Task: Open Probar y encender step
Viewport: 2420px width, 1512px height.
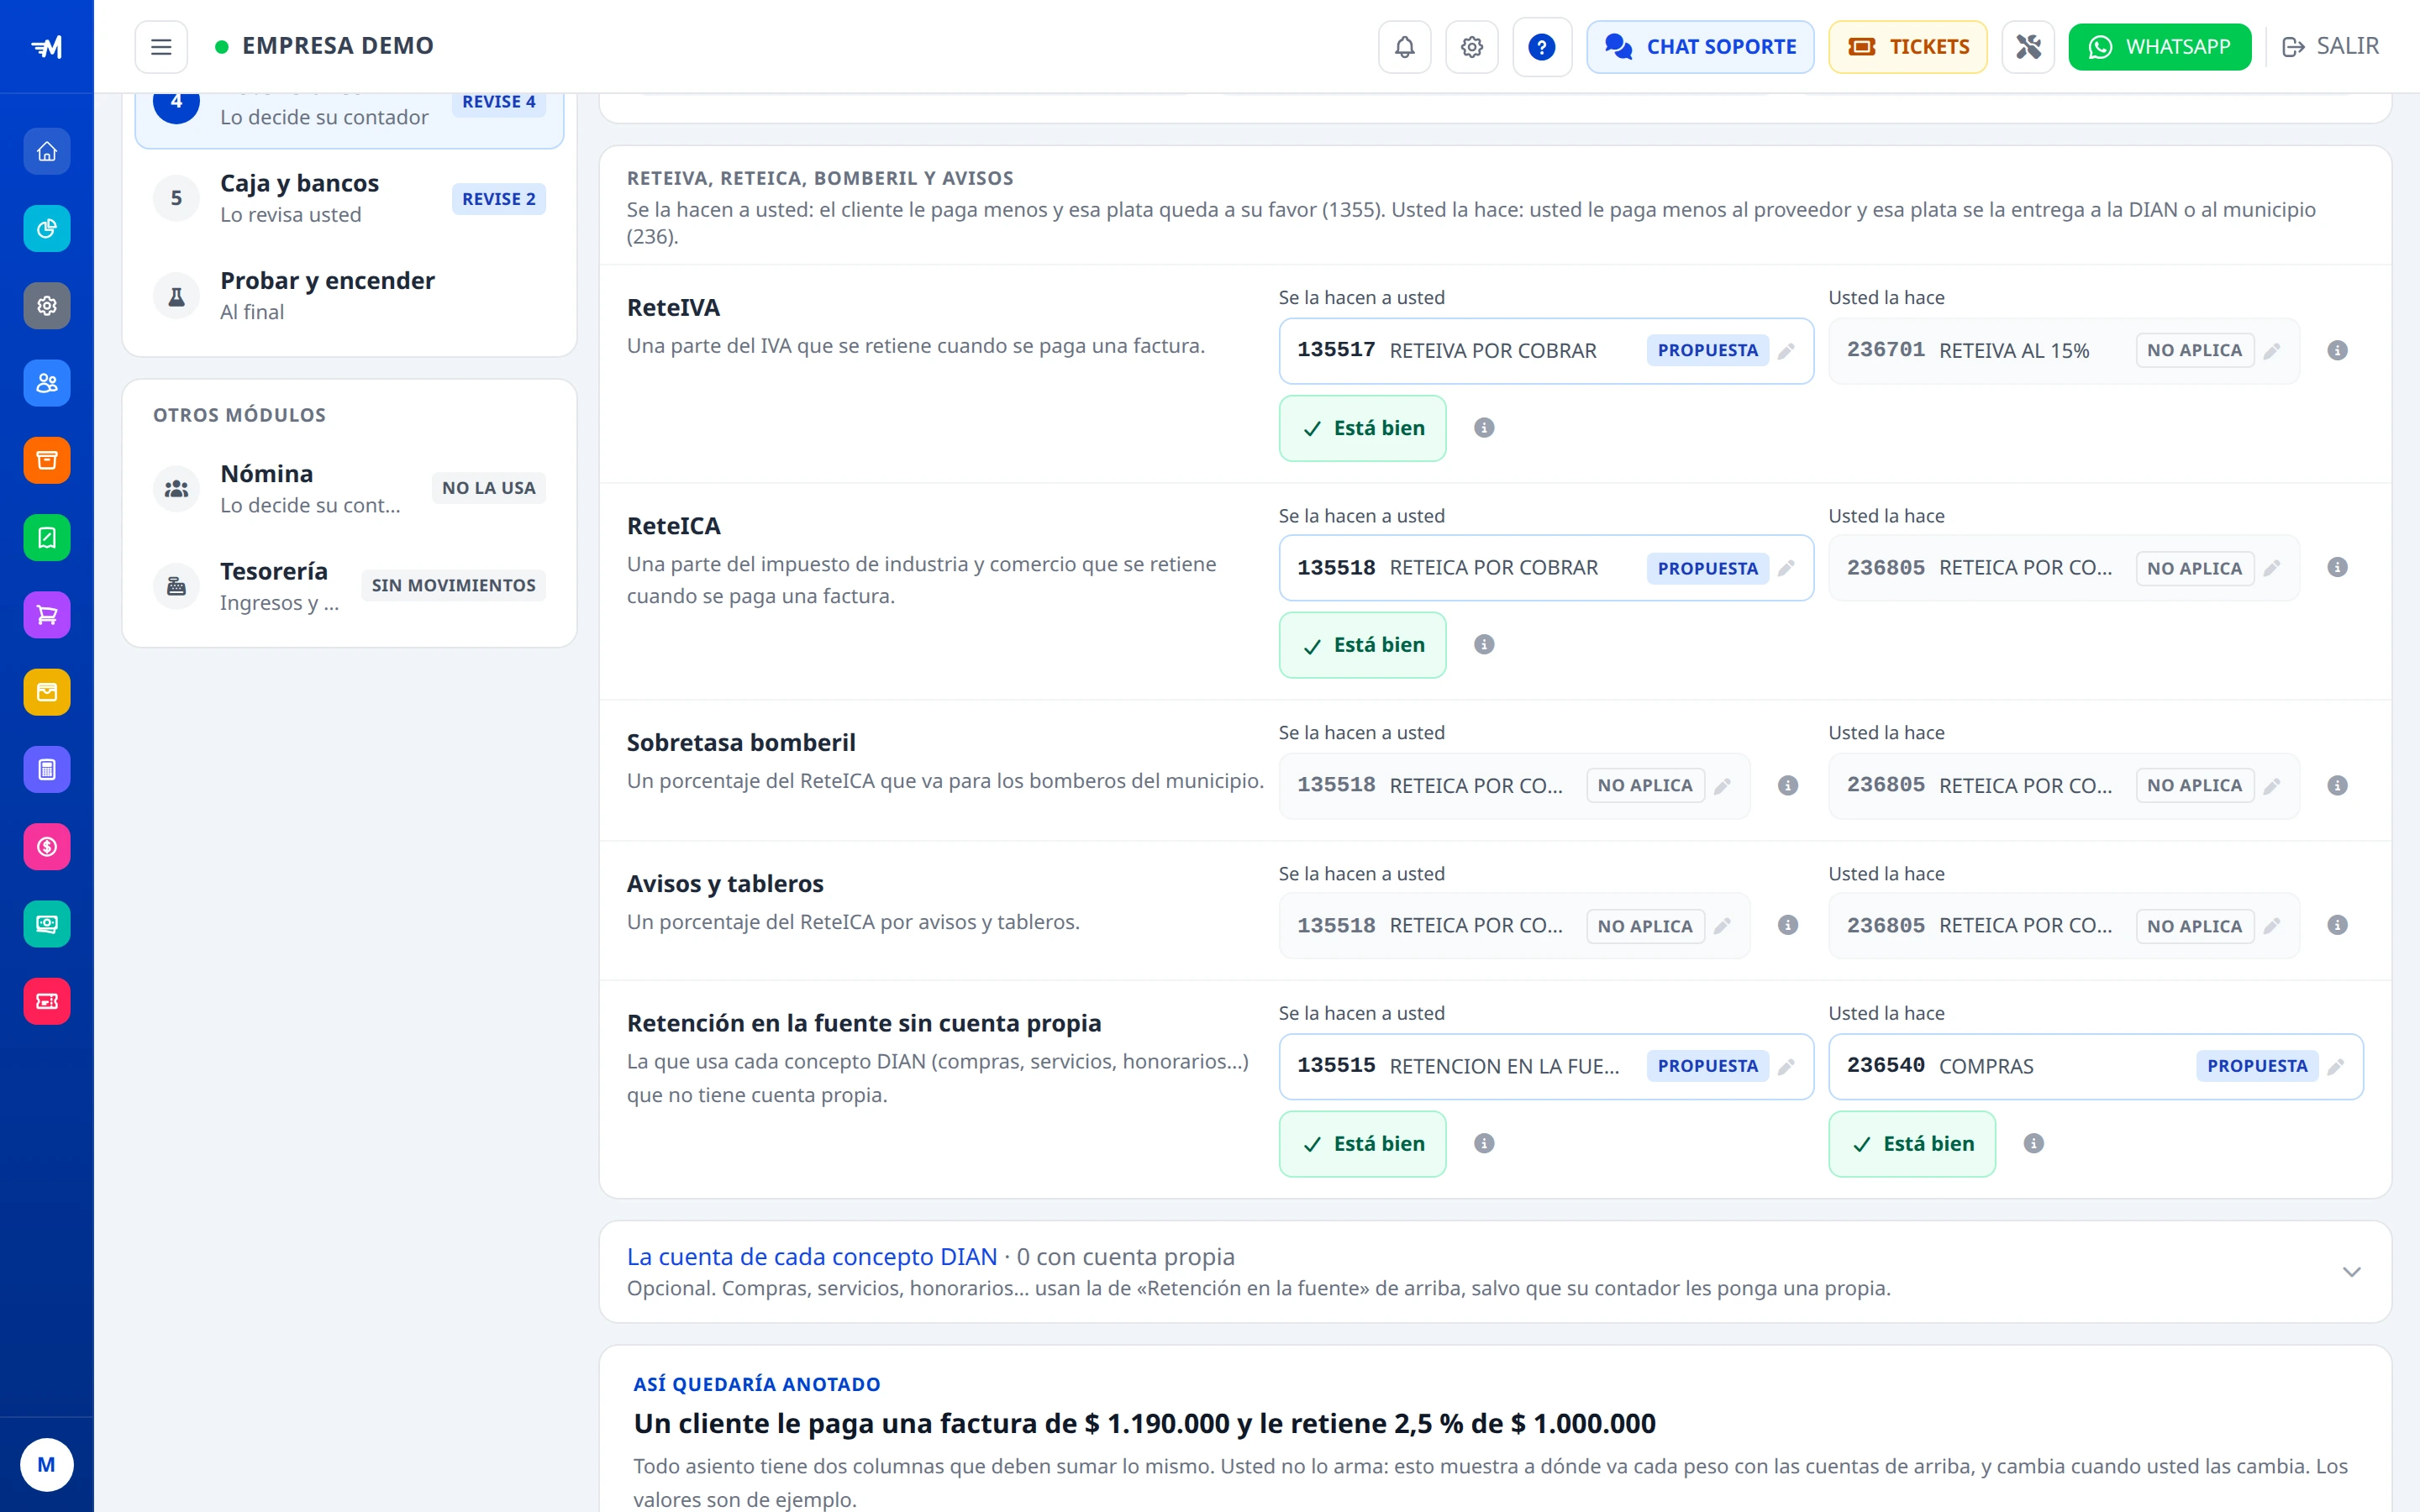Action: pos(349,295)
